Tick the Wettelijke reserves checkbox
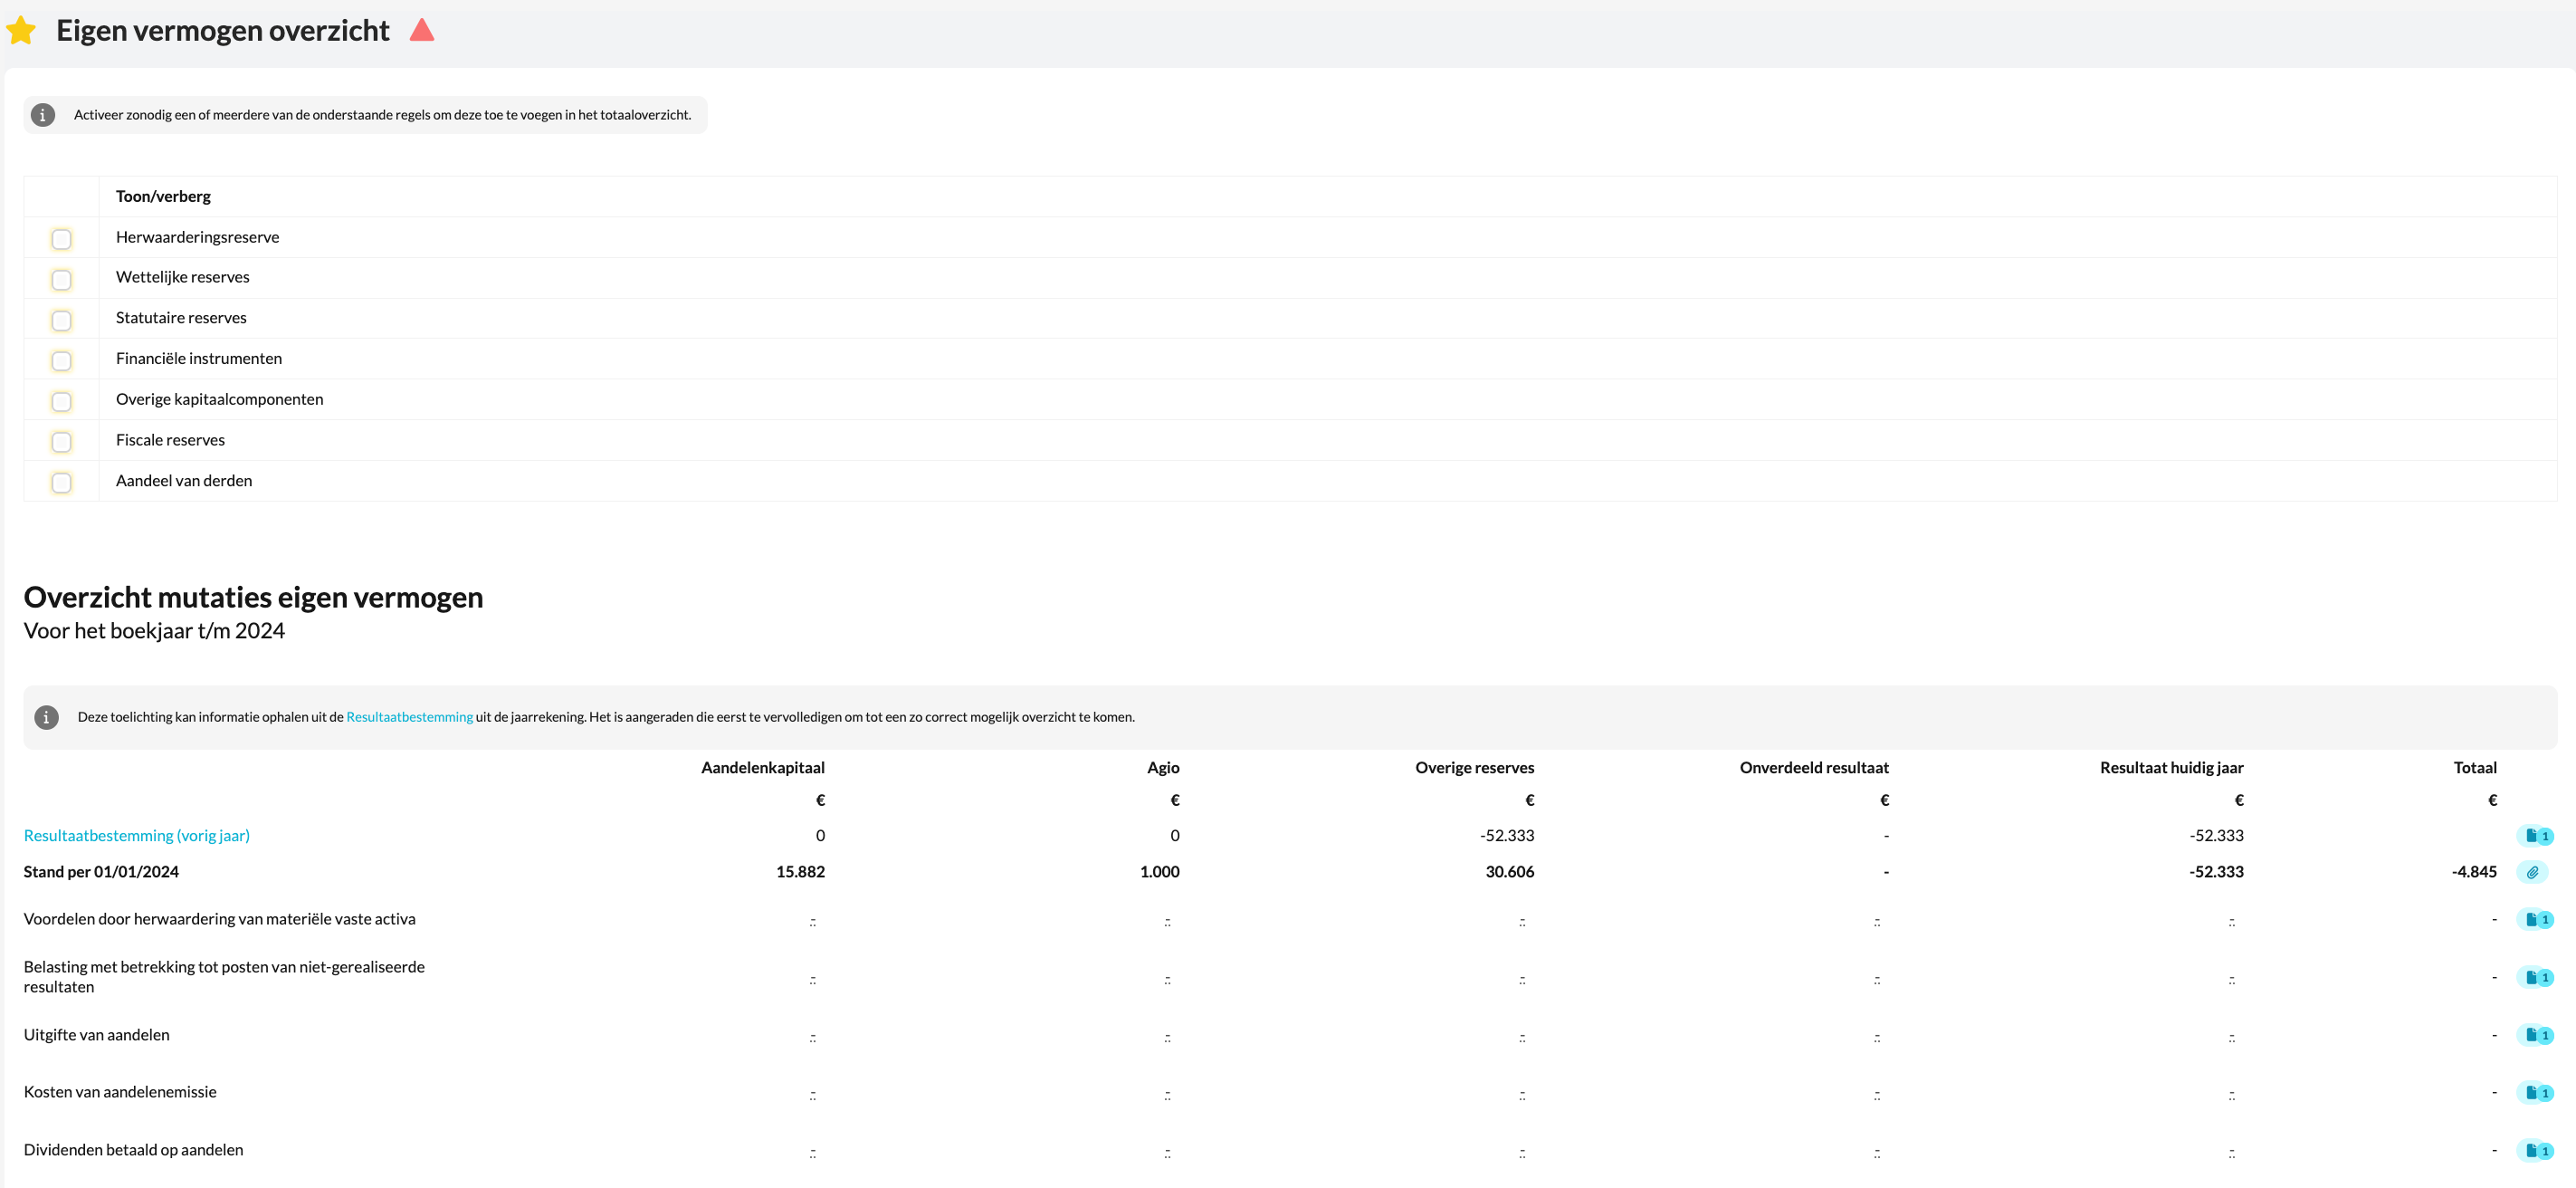 click(x=61, y=280)
